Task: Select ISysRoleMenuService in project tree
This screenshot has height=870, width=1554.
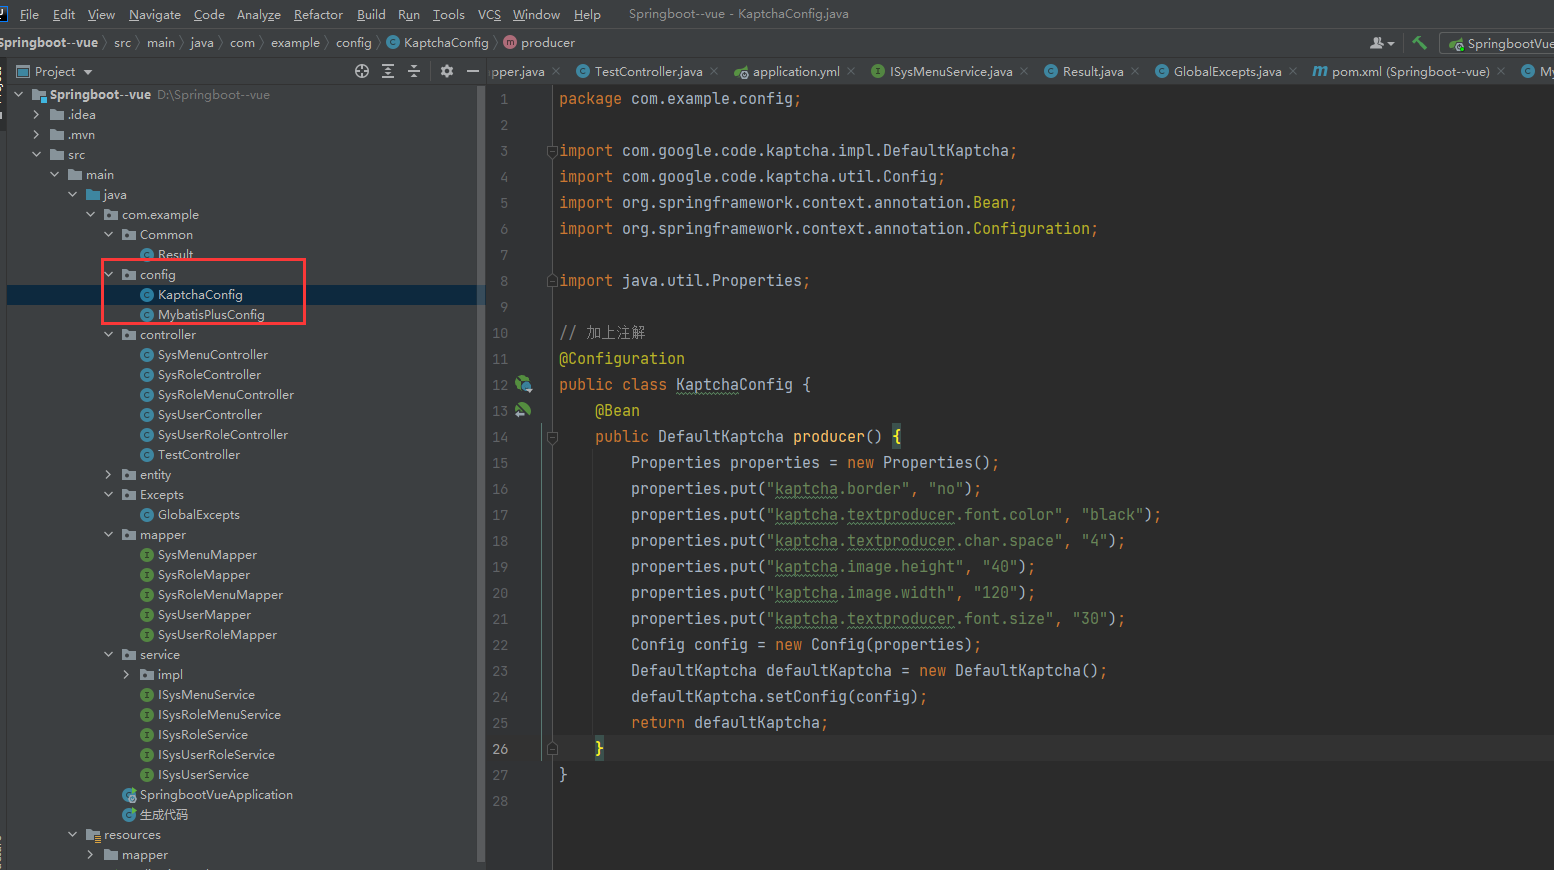Action: (x=219, y=714)
